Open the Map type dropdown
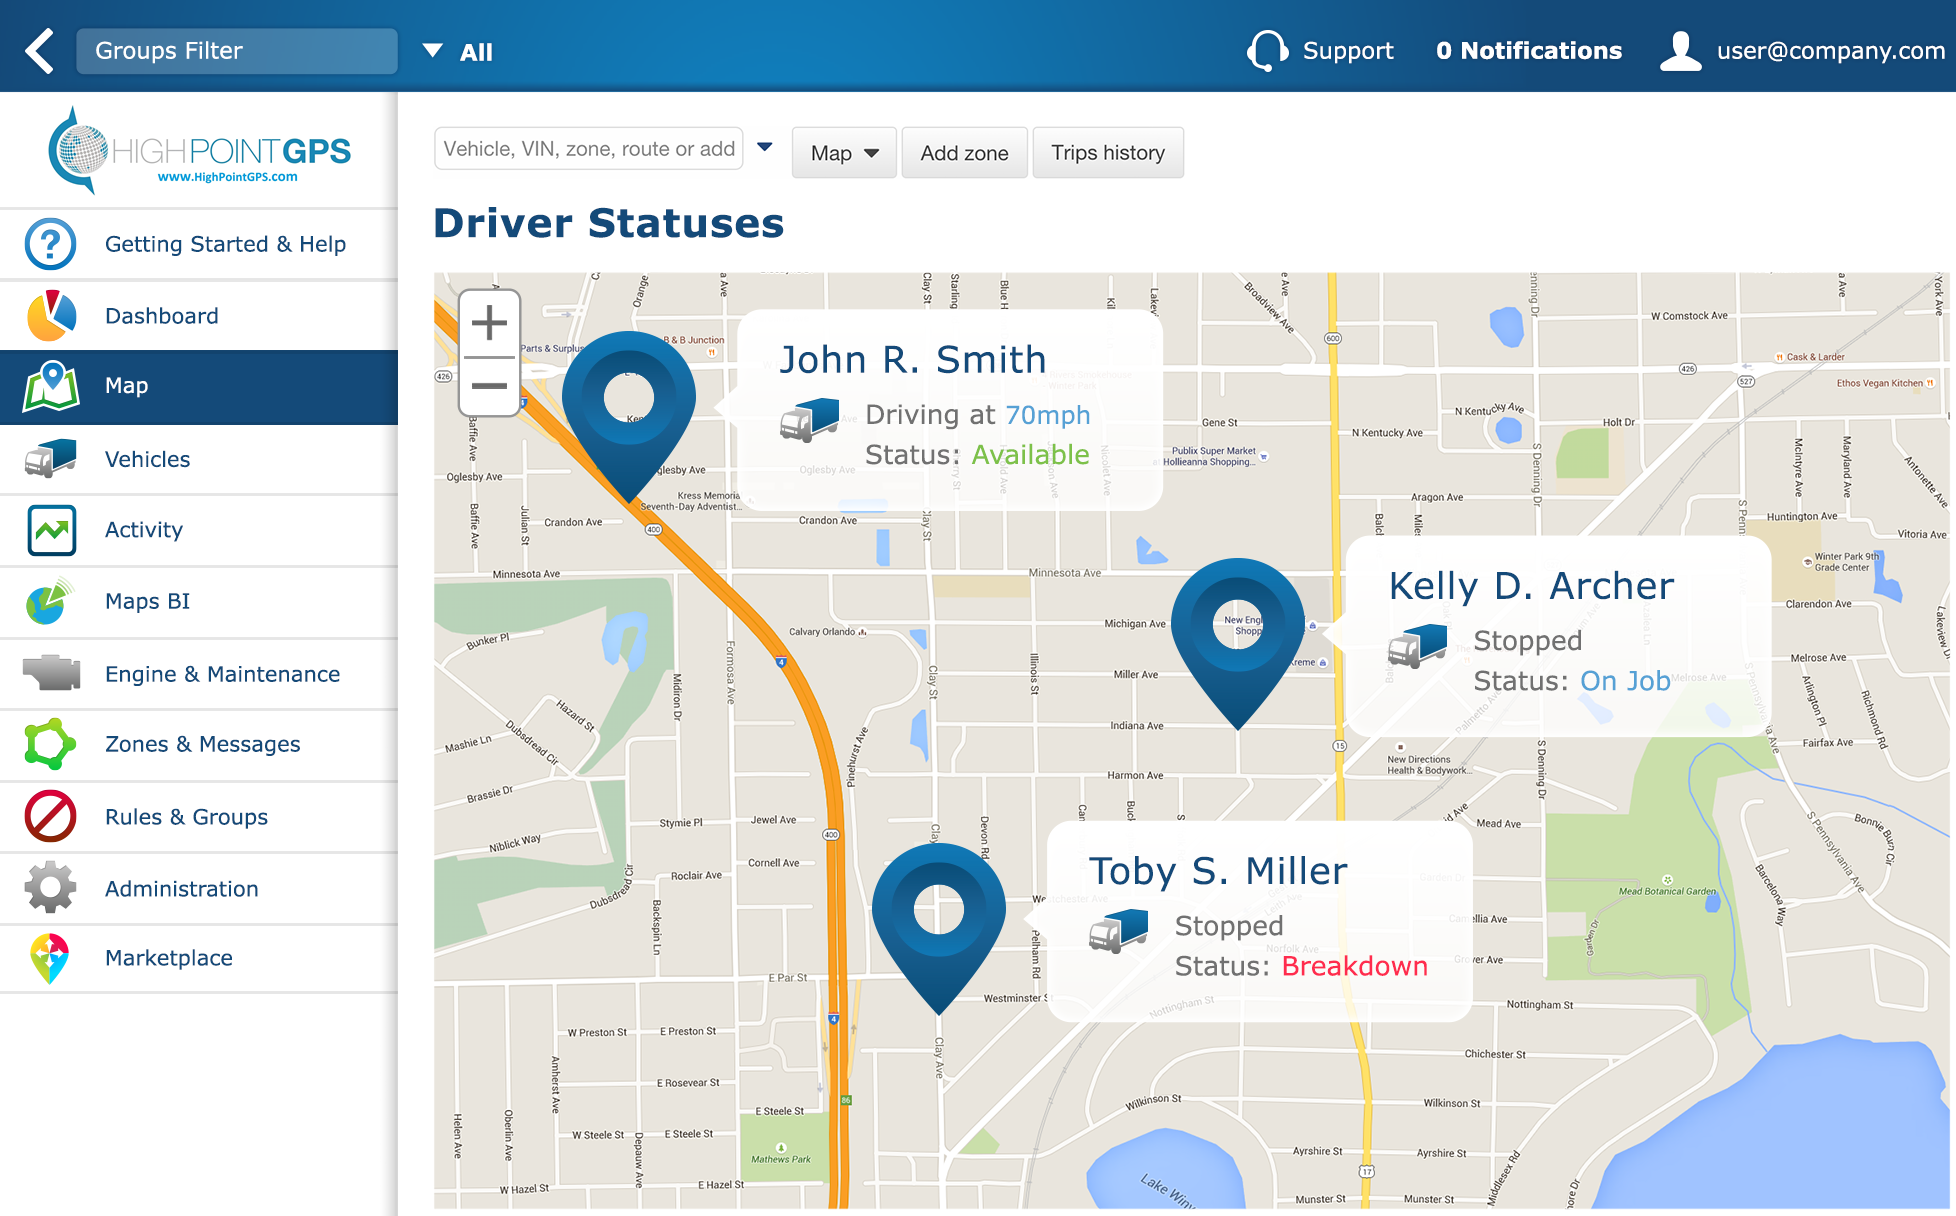Screen dimensions: 1956x1216 (x=844, y=153)
